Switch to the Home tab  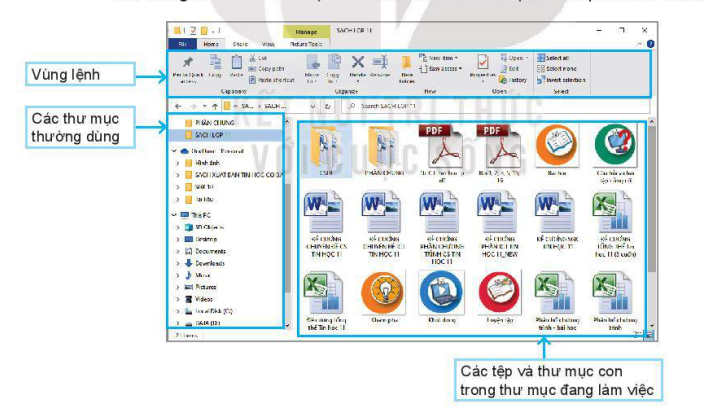211,44
